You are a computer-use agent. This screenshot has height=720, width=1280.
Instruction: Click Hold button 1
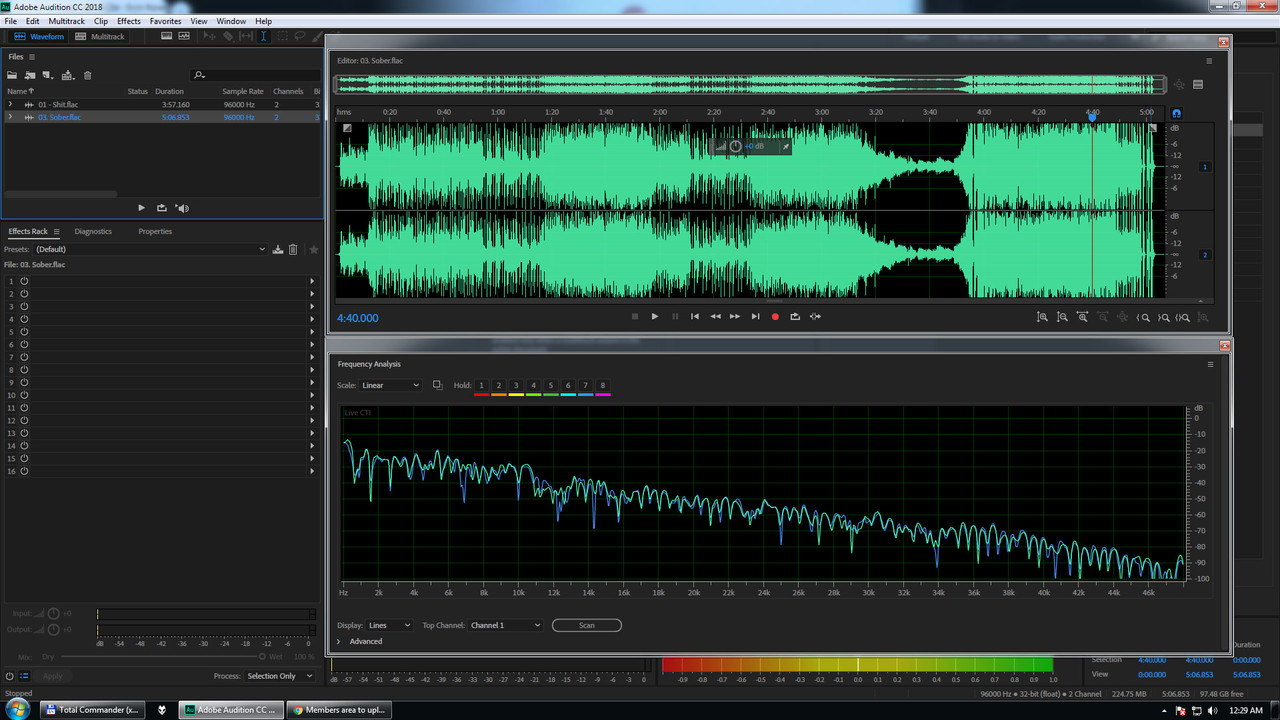[x=481, y=385]
